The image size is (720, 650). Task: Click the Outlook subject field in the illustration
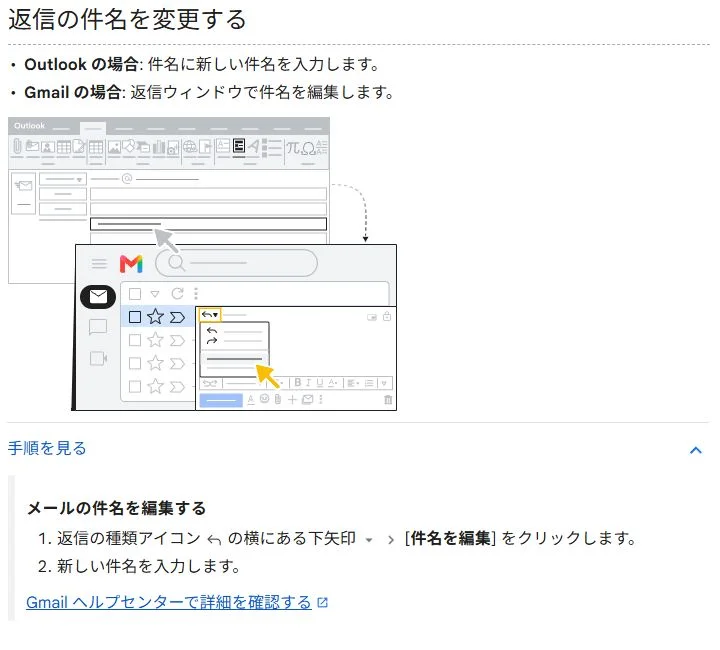tap(208, 224)
